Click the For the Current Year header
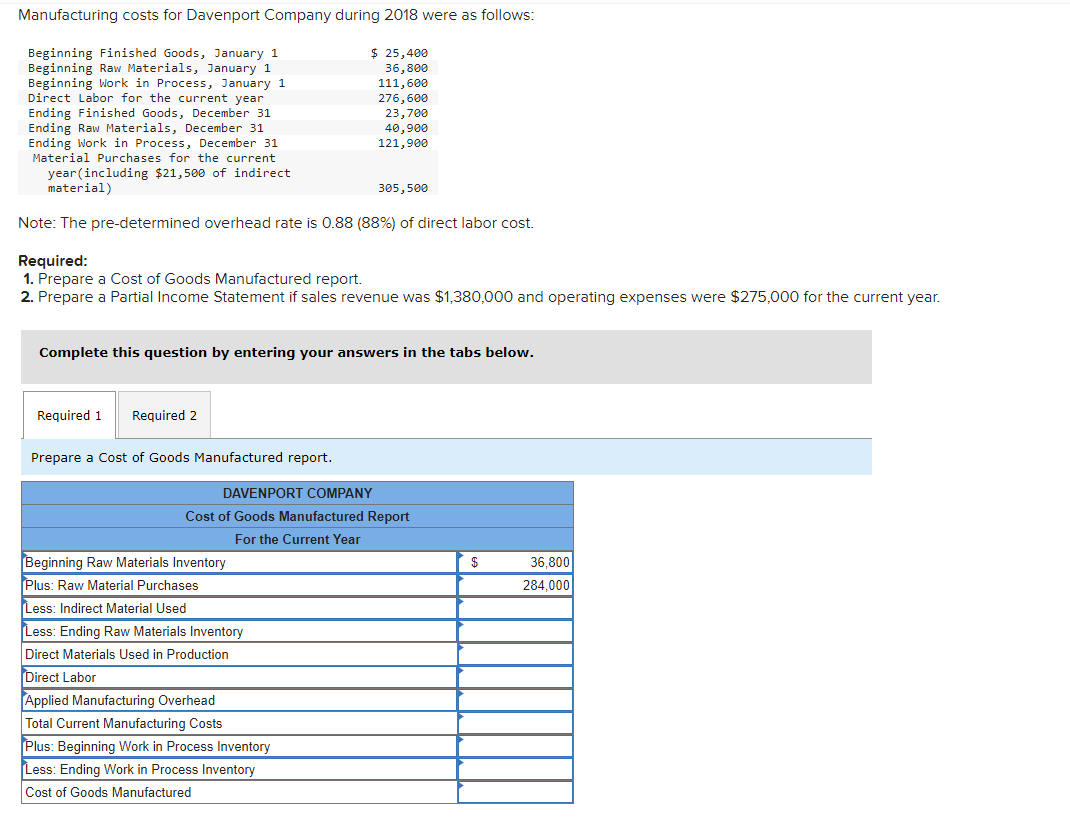 [298, 539]
